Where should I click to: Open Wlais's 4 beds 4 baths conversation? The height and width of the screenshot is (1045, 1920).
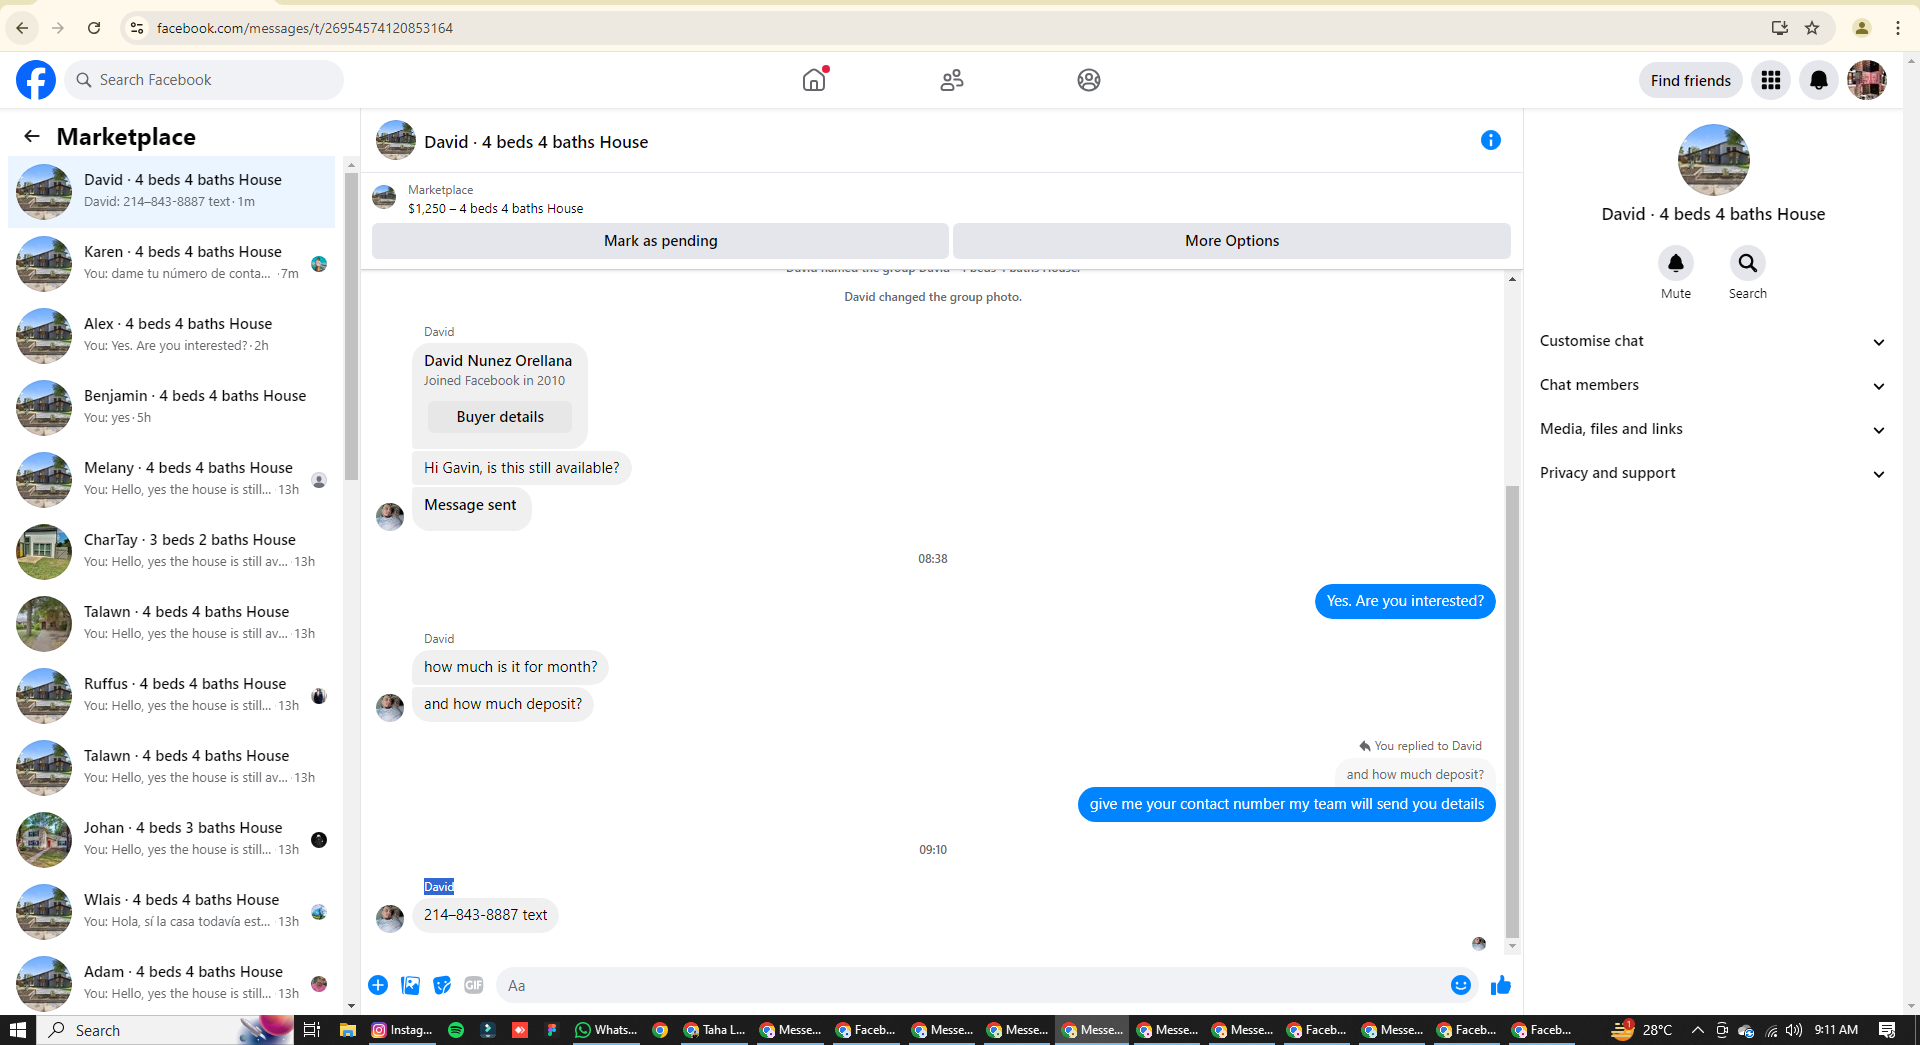point(172,911)
